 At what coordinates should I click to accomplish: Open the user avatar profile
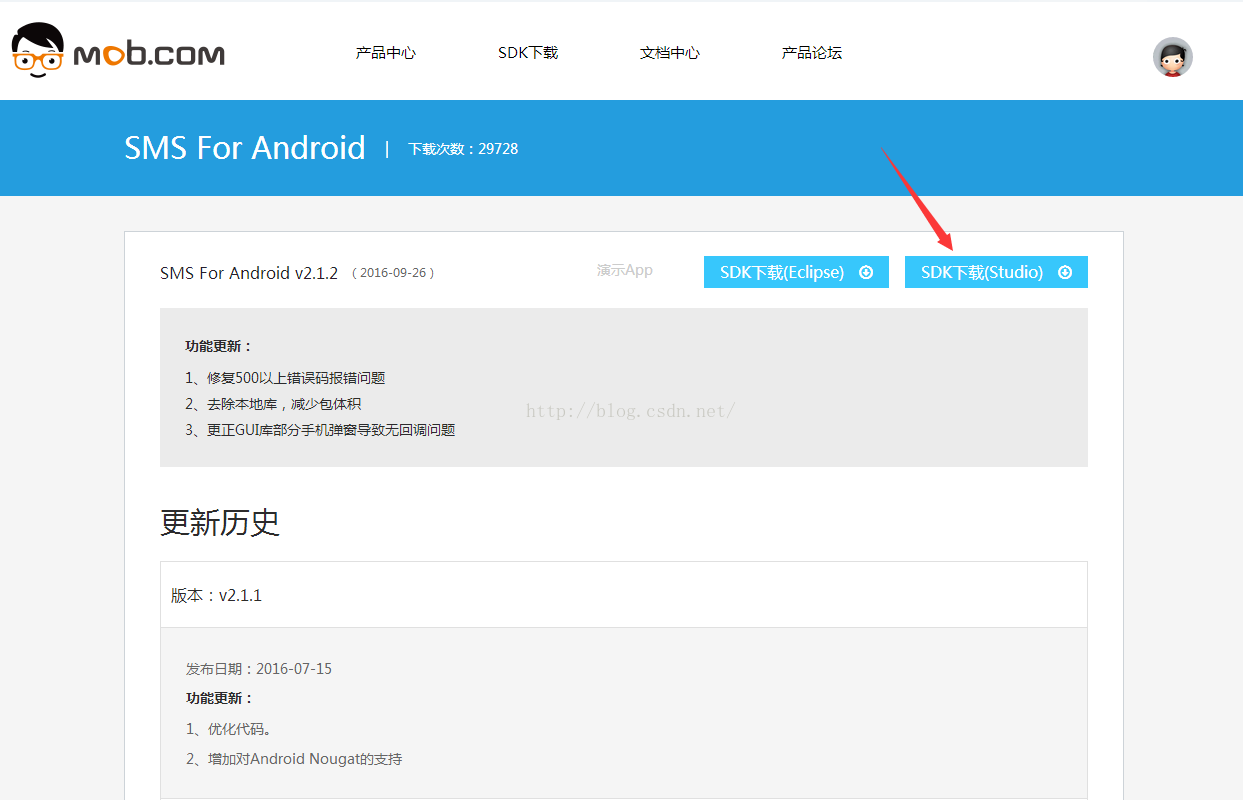1173,58
